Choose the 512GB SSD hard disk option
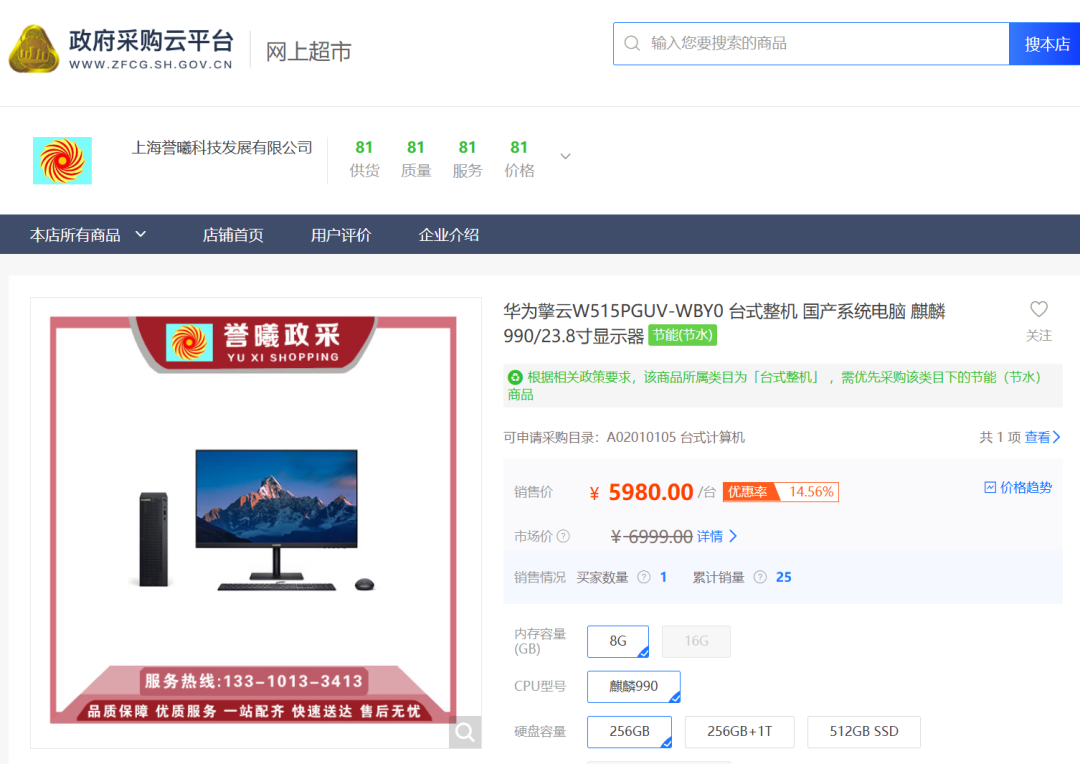This screenshot has height=764, width=1080. [x=864, y=732]
